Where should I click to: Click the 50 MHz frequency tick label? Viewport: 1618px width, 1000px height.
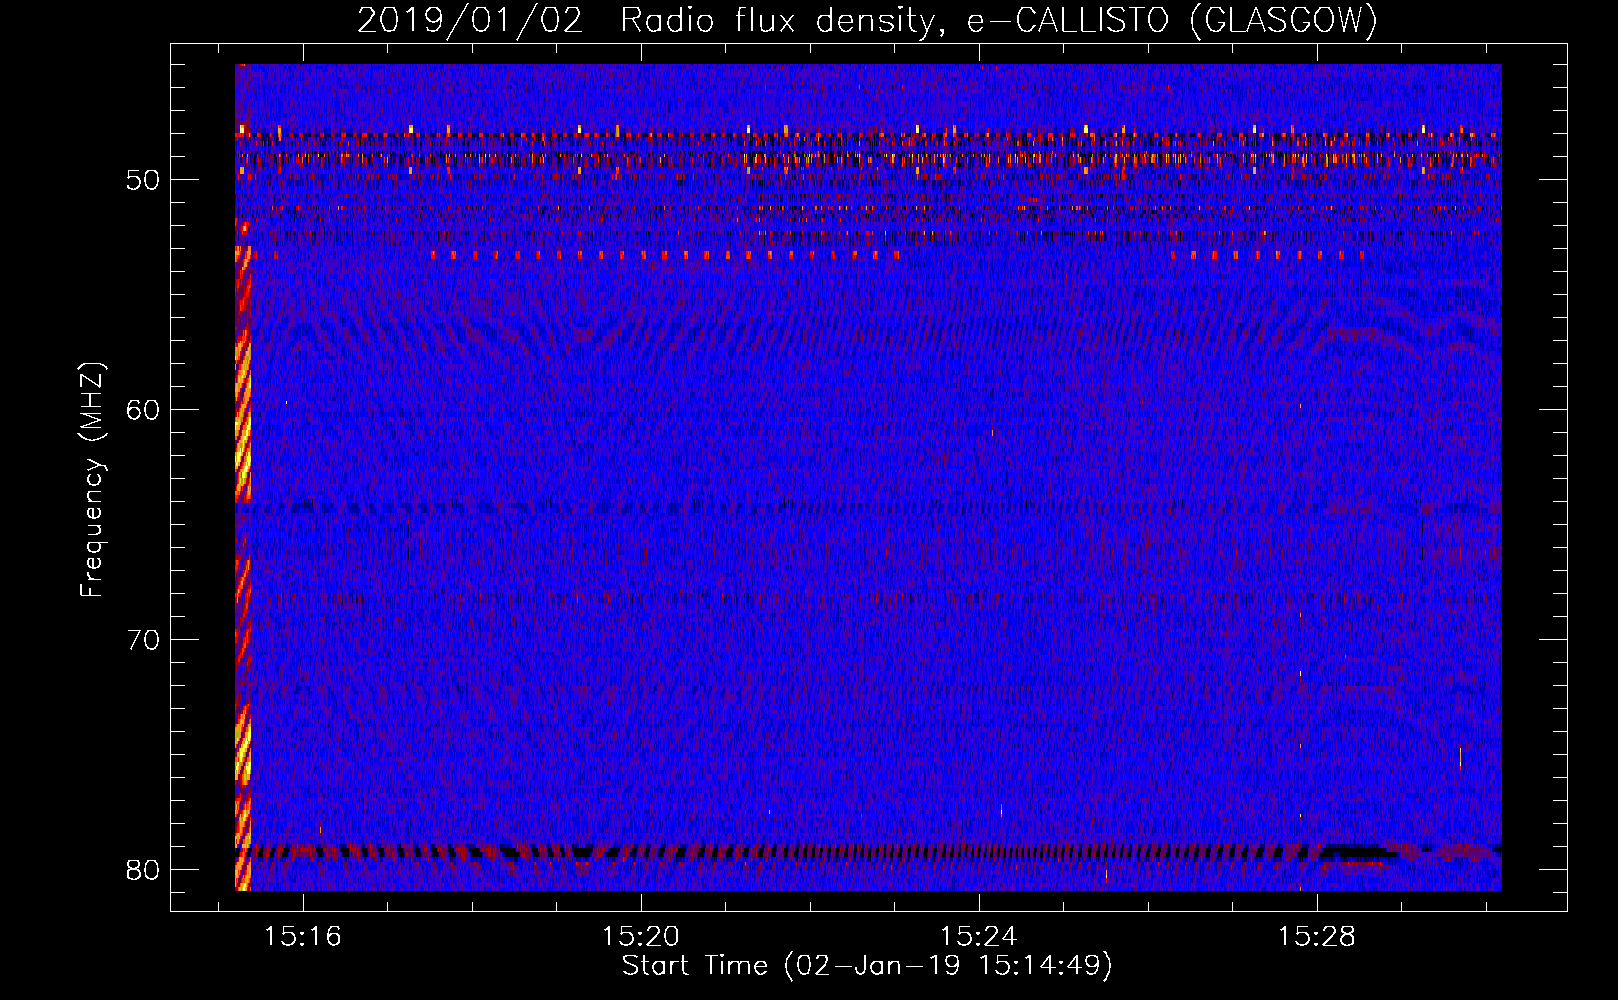click(x=143, y=181)
